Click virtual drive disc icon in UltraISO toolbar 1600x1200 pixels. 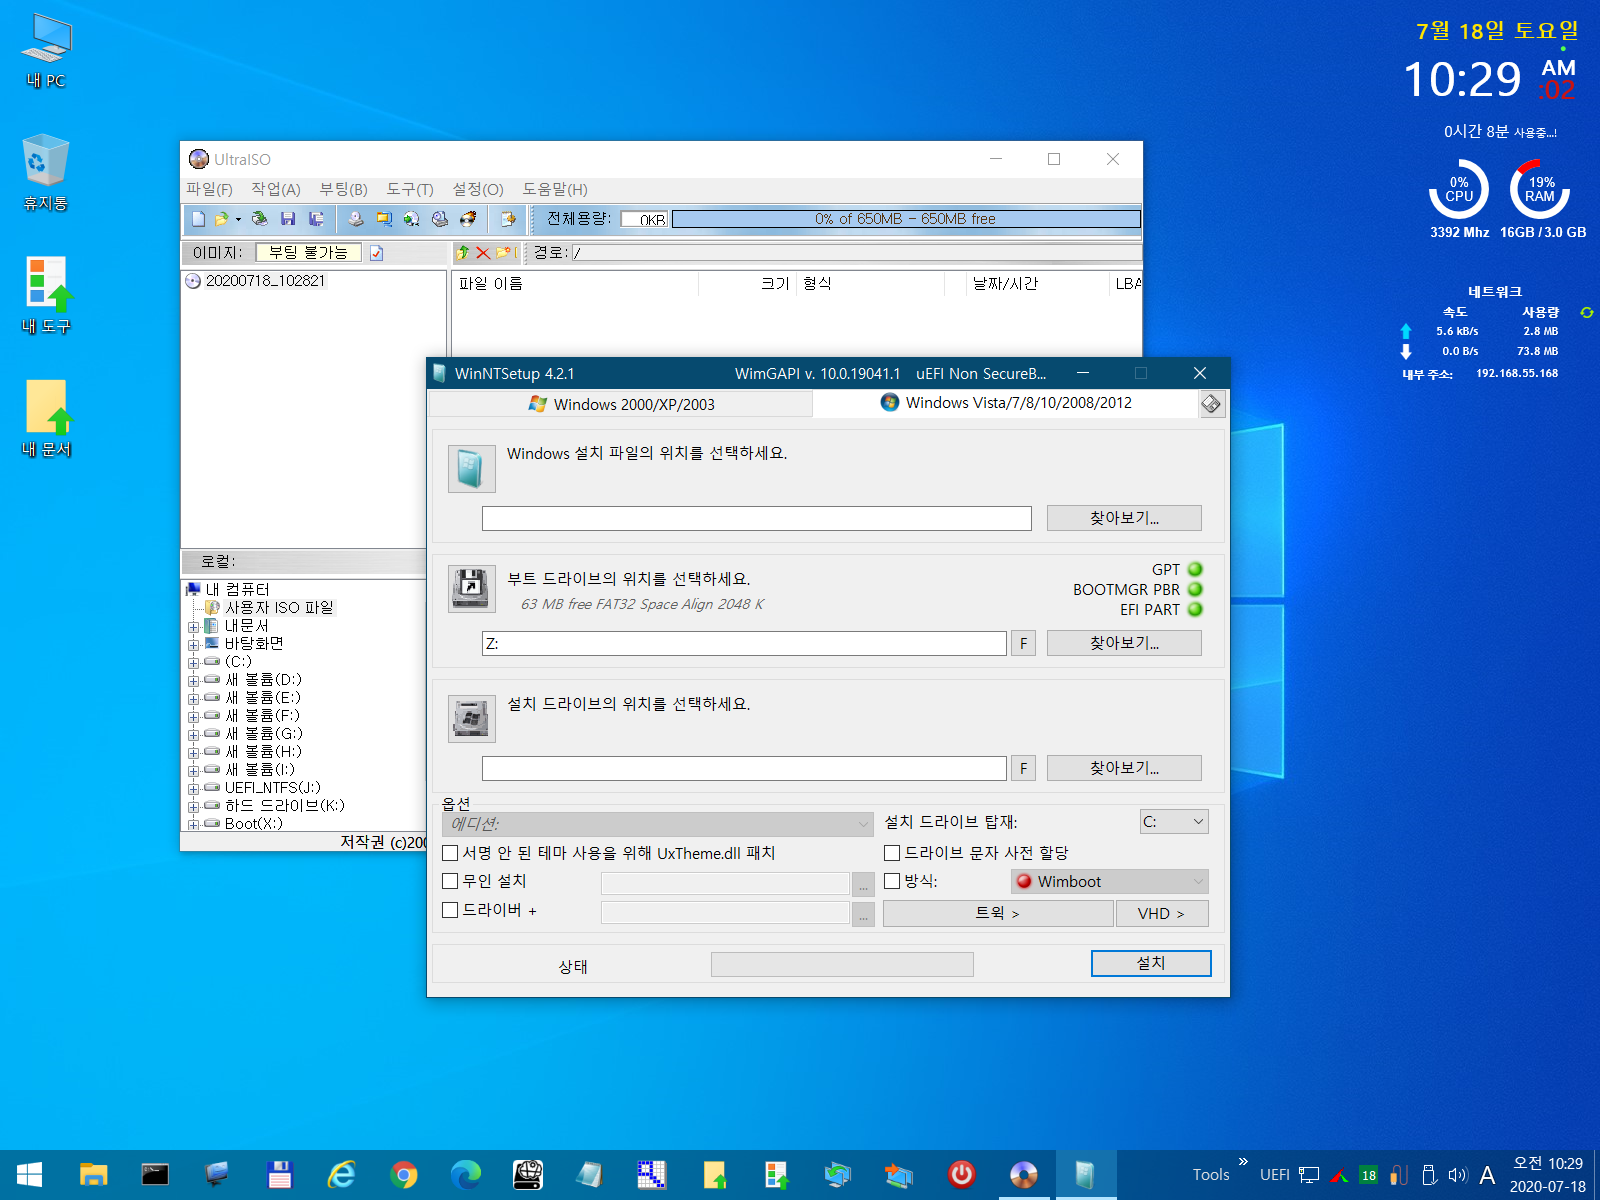click(x=440, y=219)
